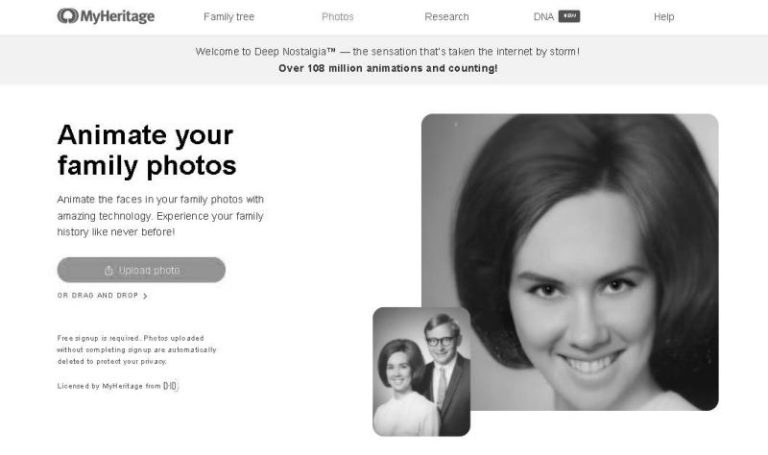
Task: Click the small couple photo thumbnail
Action: [421, 372]
